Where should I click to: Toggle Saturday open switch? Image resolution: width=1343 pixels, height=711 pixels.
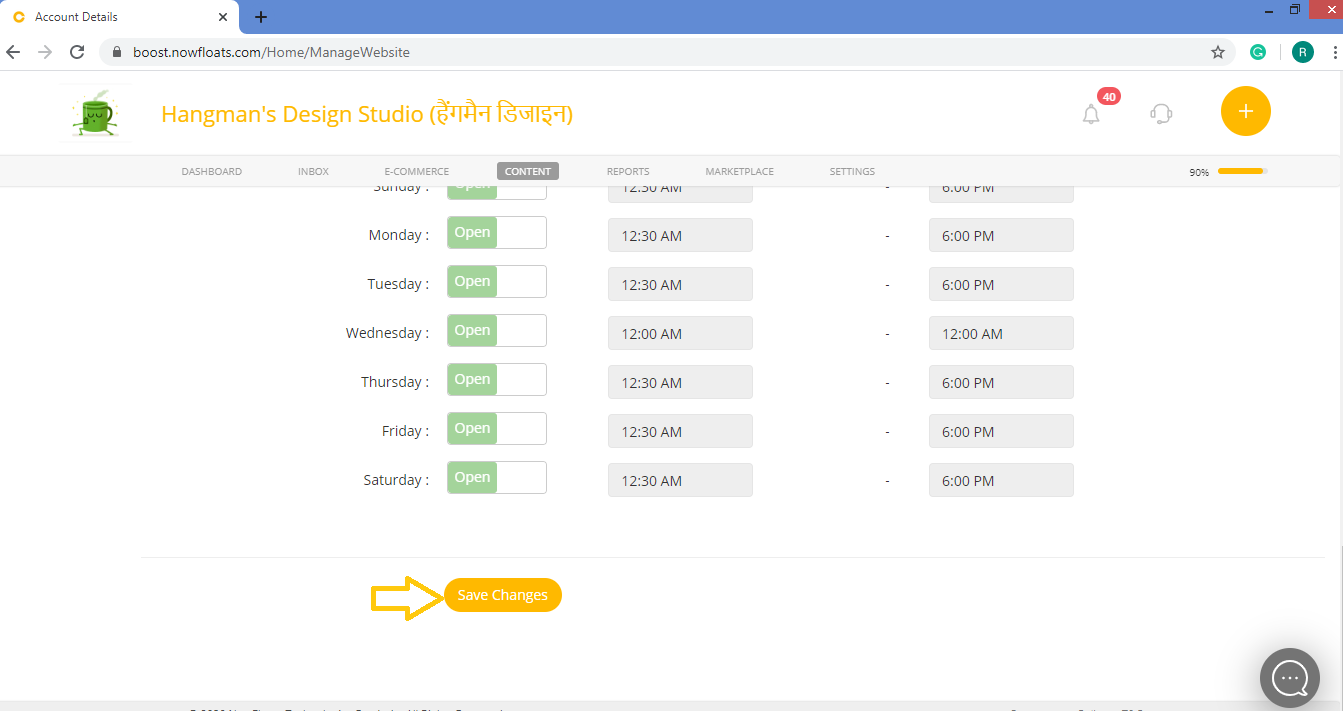coord(497,478)
